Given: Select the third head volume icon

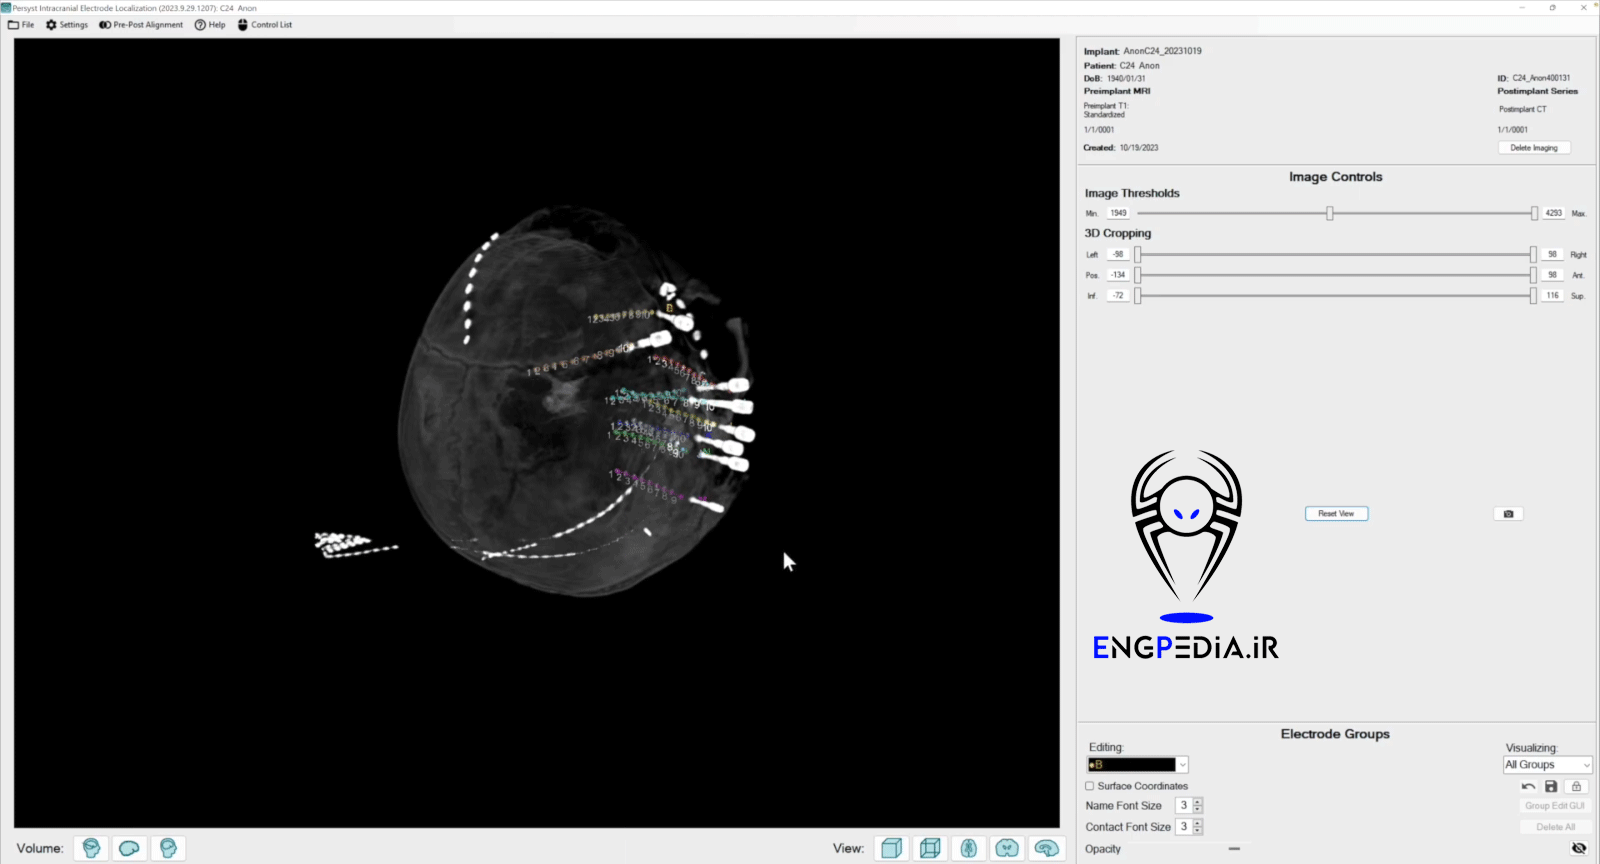Looking at the screenshot, I should point(168,848).
